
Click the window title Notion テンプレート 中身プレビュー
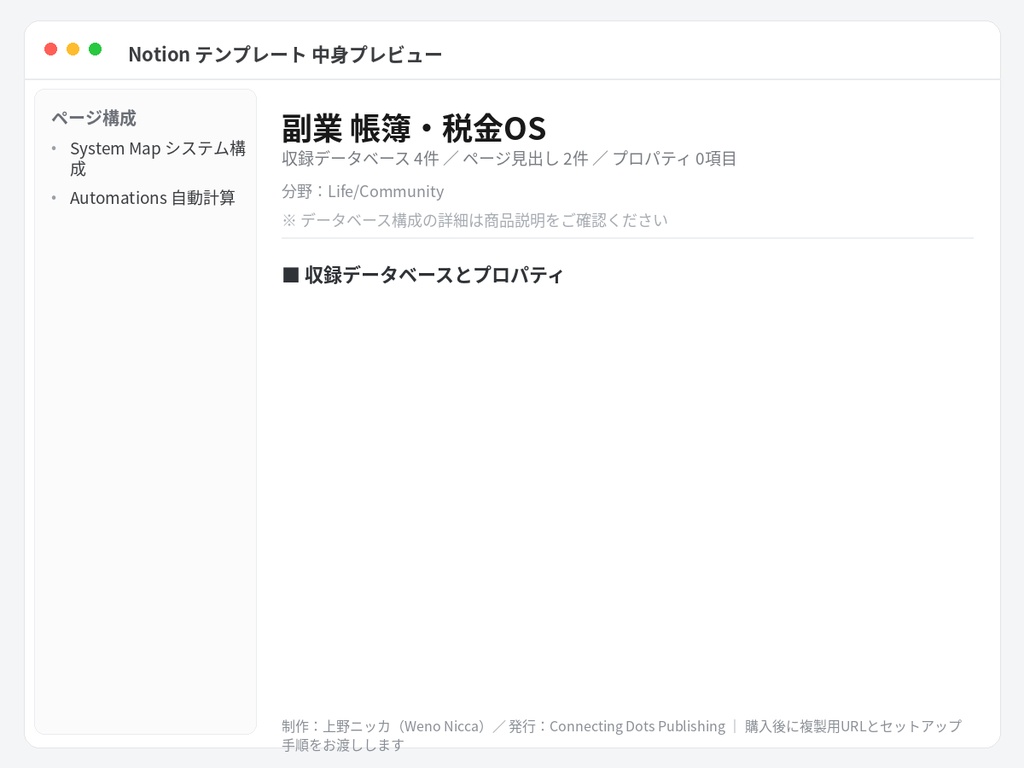pos(285,54)
